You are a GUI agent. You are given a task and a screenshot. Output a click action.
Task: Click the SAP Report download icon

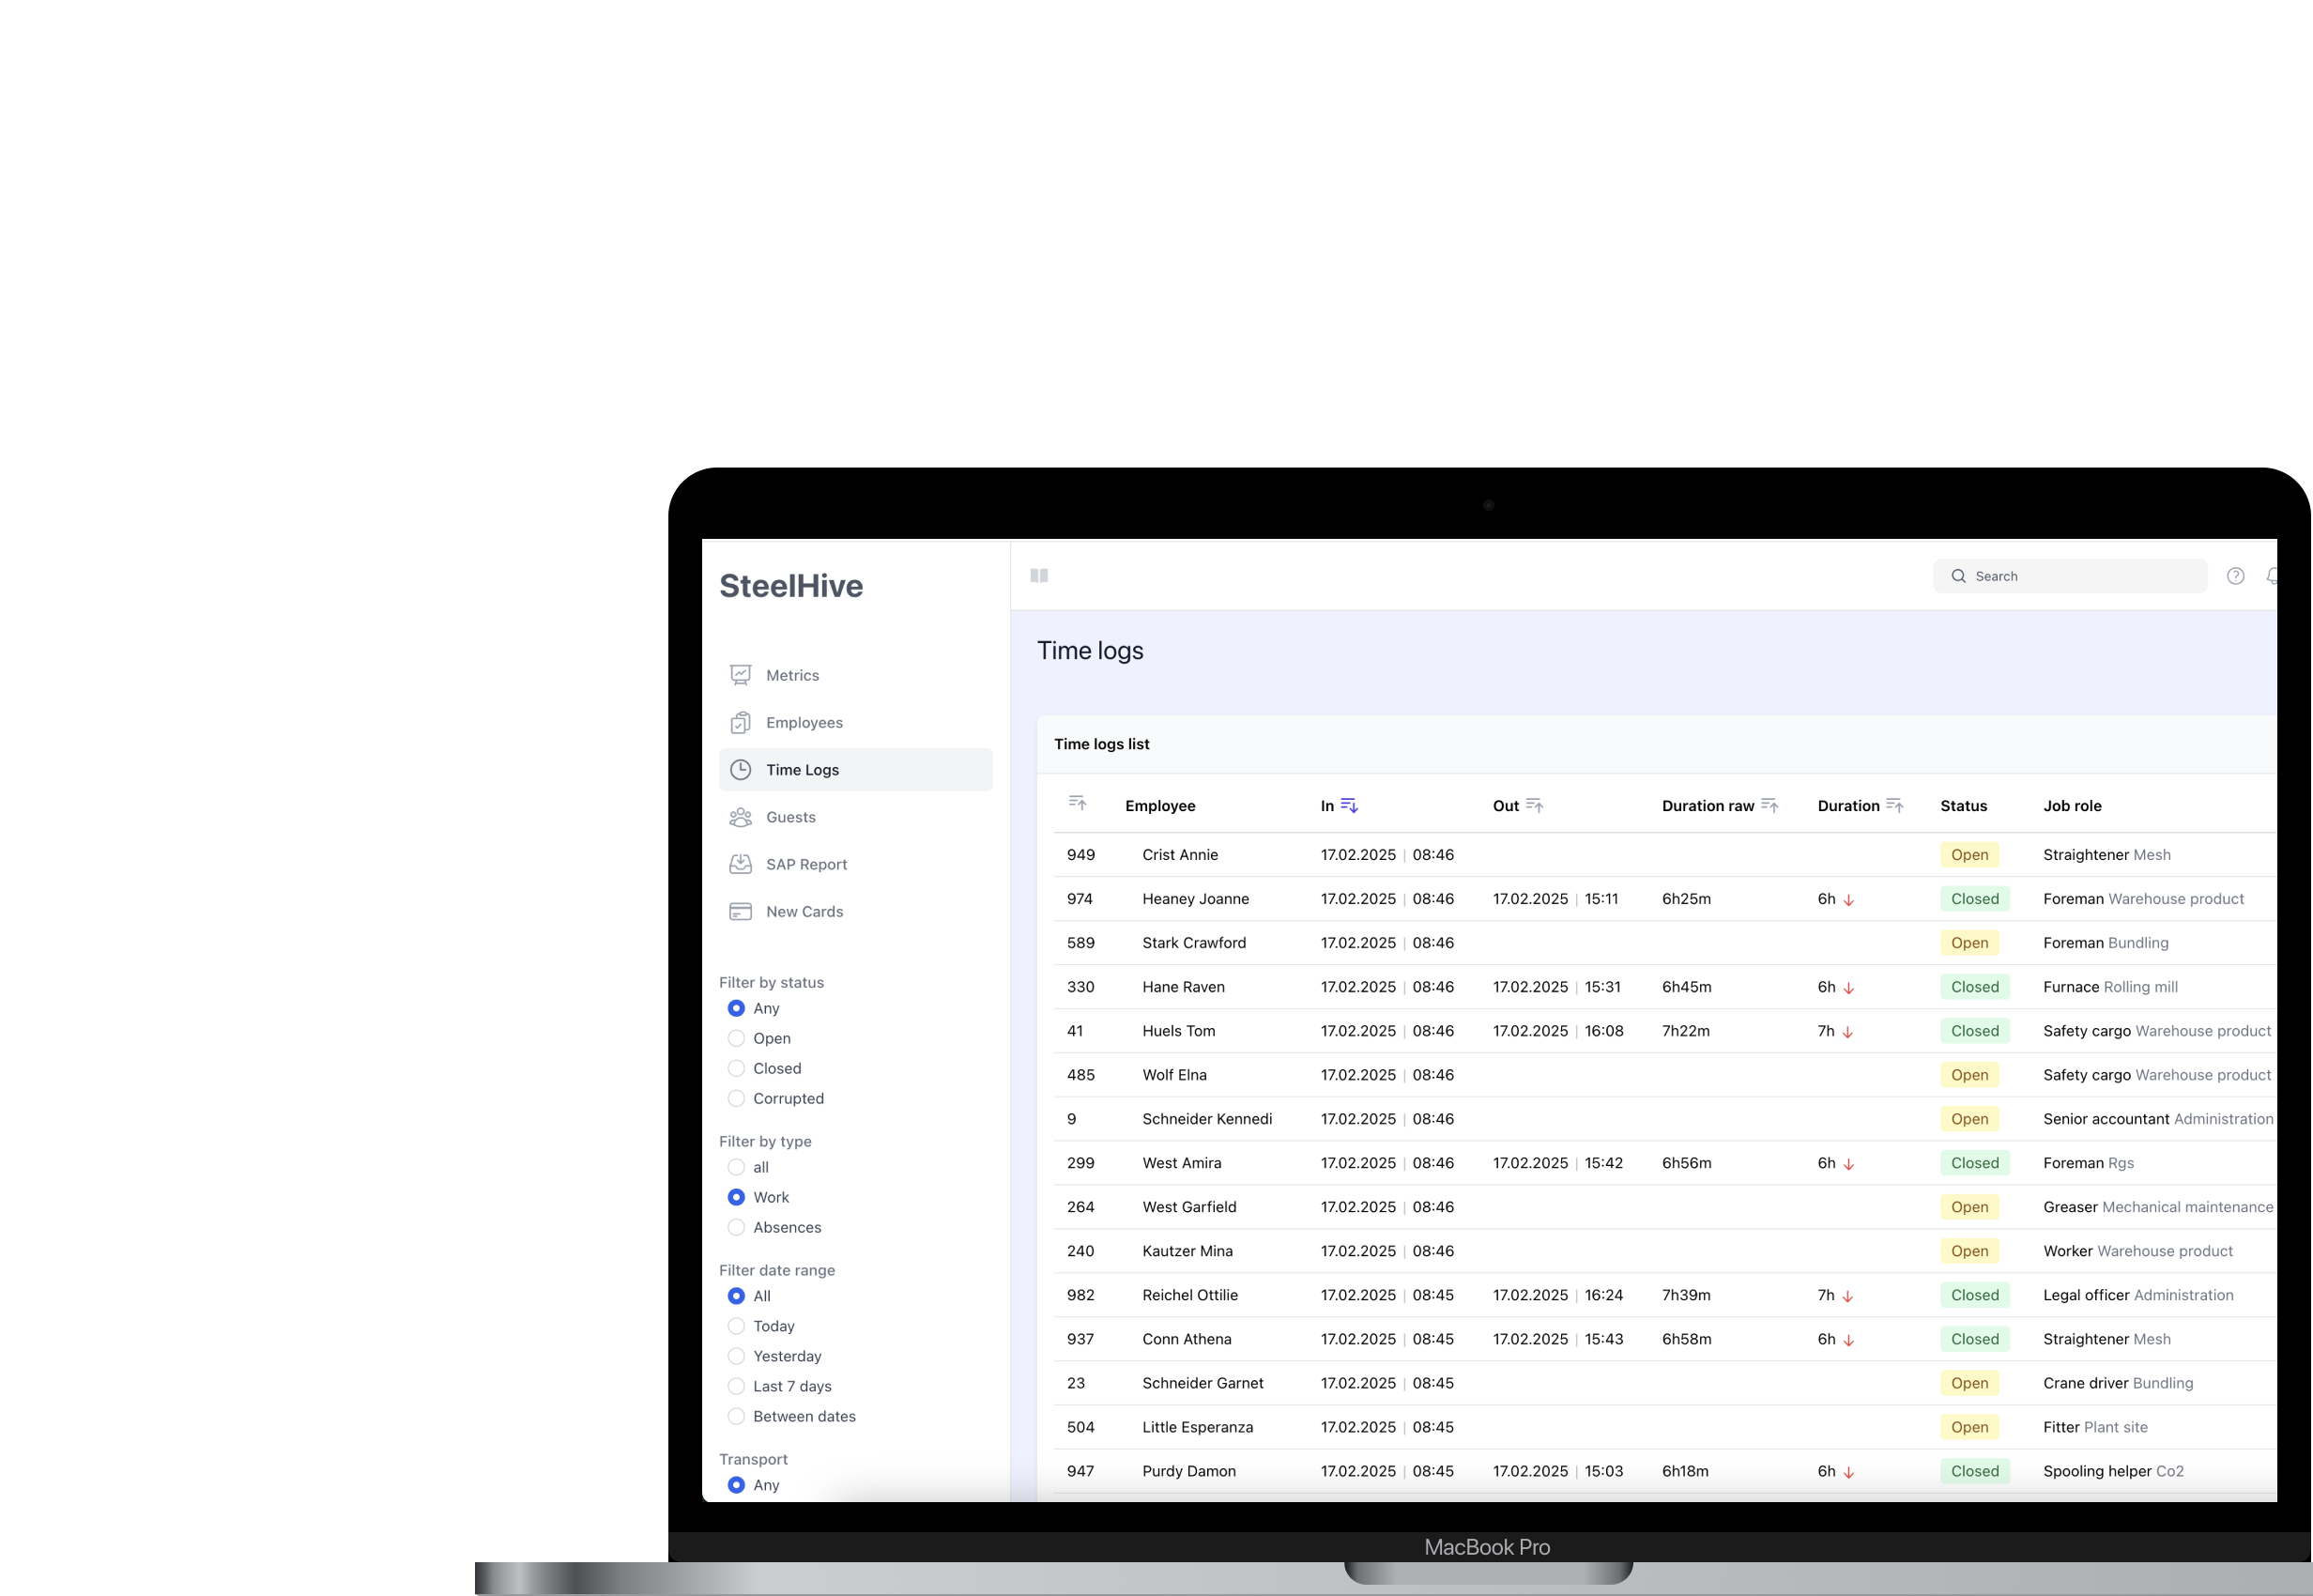[x=740, y=864]
